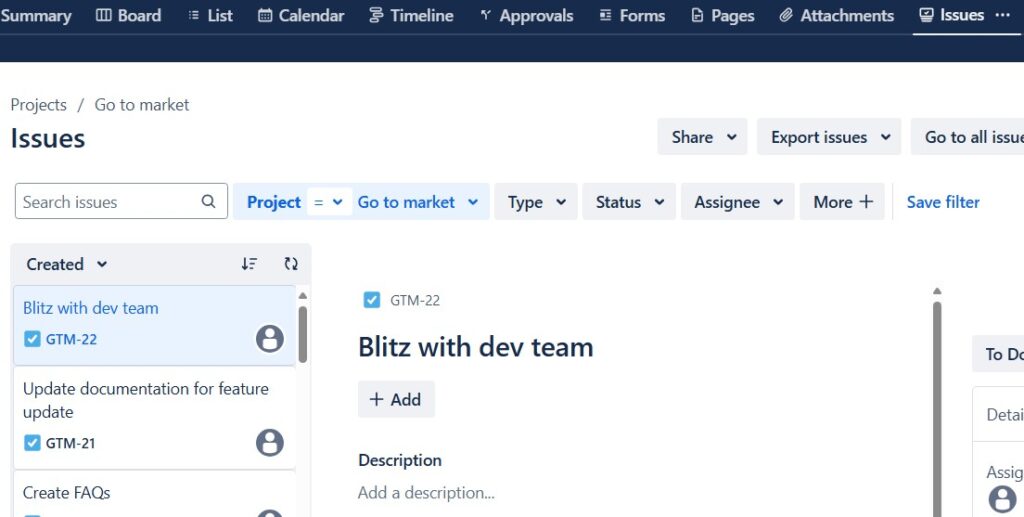
Task: Click the assignee avatar on GTM-22 card
Action: [x=270, y=339]
